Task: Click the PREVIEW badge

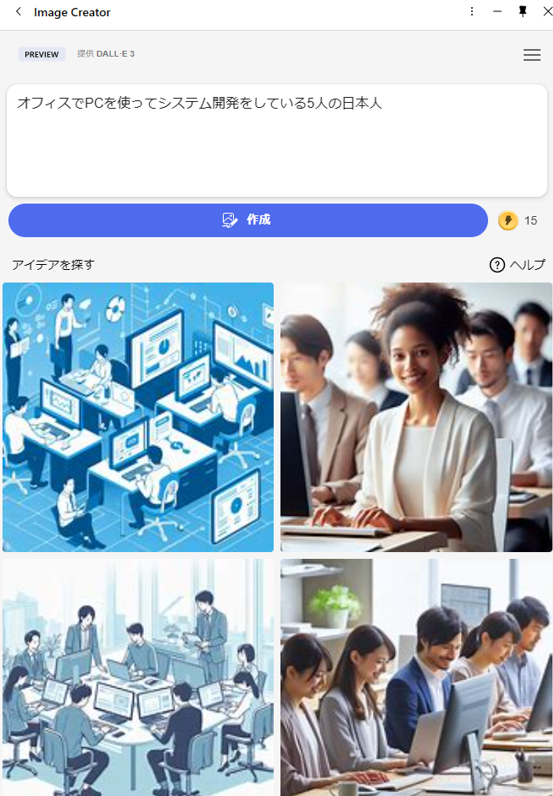Action: click(42, 54)
